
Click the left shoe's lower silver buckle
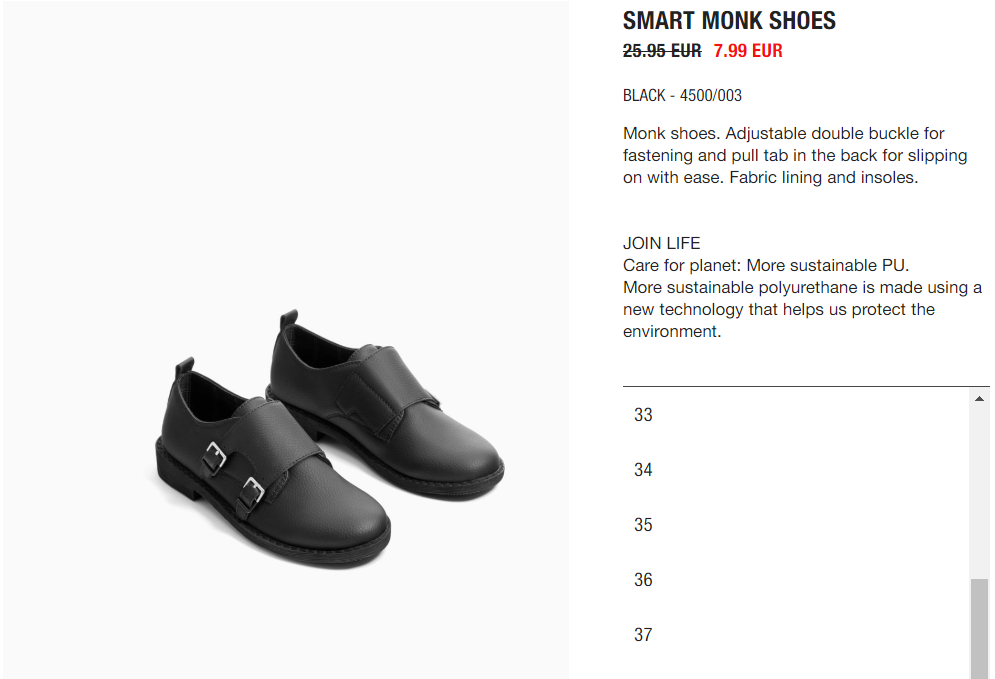click(x=252, y=494)
